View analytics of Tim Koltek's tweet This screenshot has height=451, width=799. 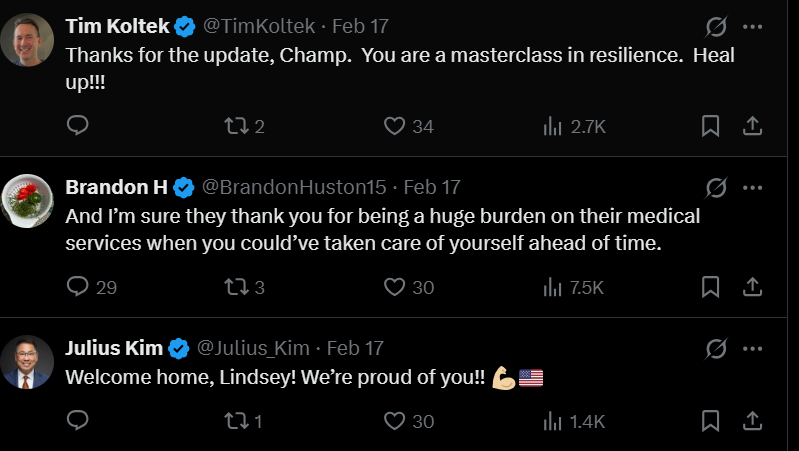click(x=574, y=126)
